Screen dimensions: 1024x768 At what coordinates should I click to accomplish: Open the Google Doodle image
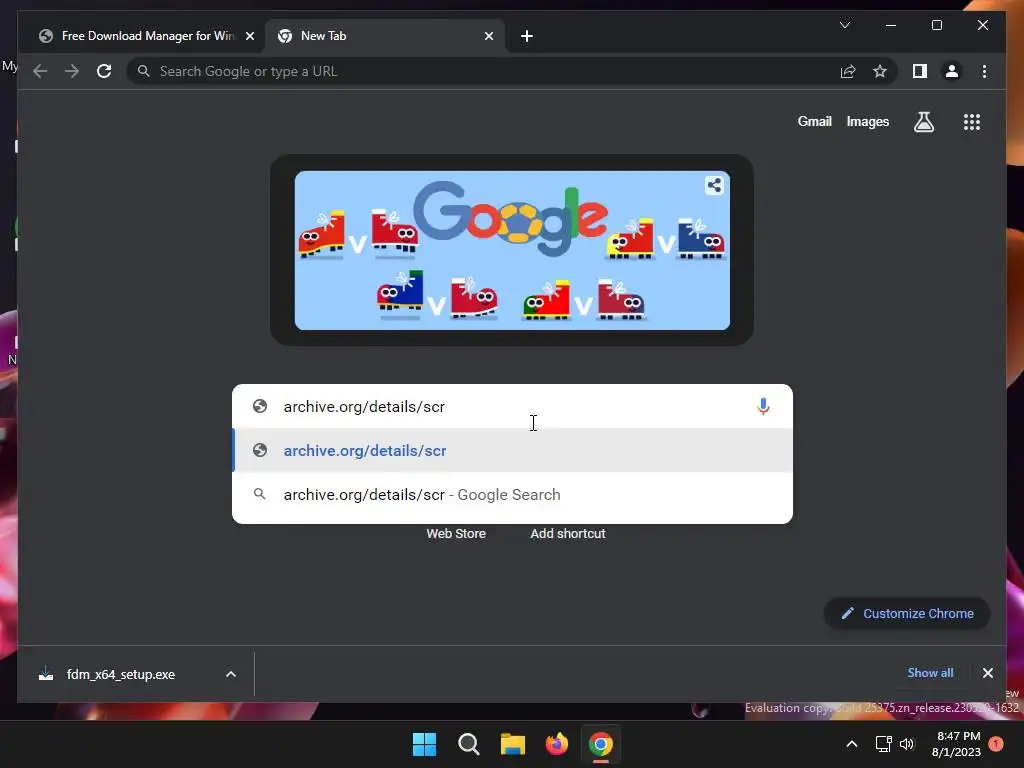[x=512, y=250]
